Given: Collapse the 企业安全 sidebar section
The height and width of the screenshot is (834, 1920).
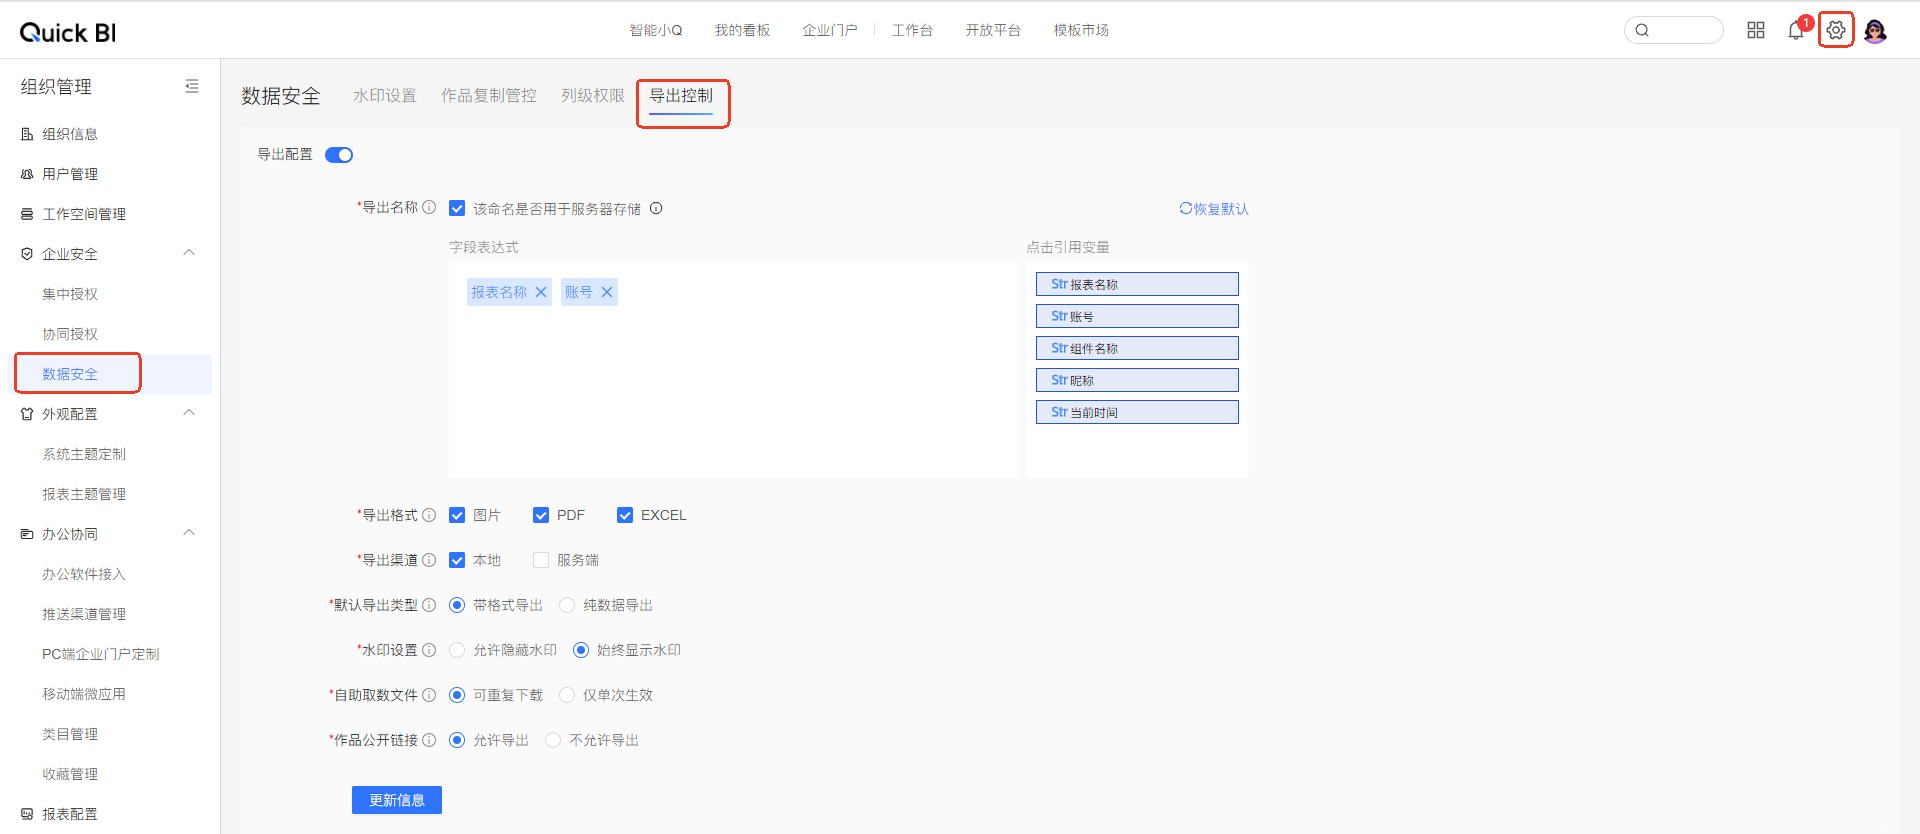Looking at the screenshot, I should pyautogui.click(x=189, y=253).
